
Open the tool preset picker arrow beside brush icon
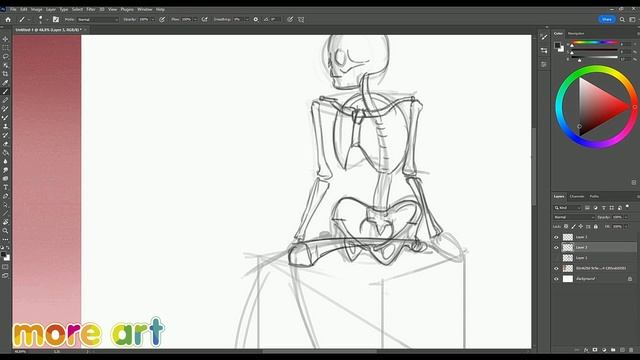click(x=29, y=20)
